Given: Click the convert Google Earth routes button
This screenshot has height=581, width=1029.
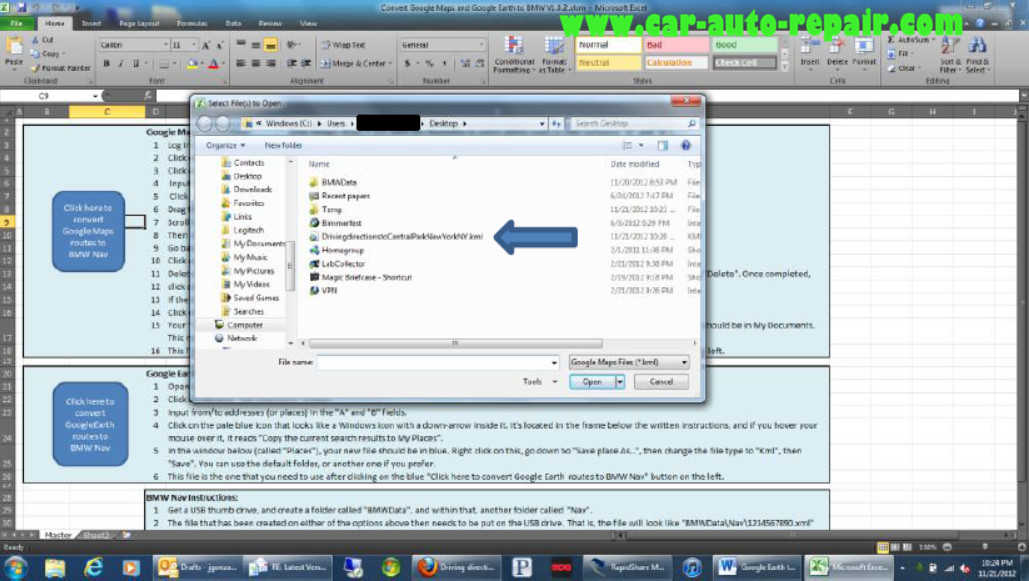Looking at the screenshot, I should (91, 424).
